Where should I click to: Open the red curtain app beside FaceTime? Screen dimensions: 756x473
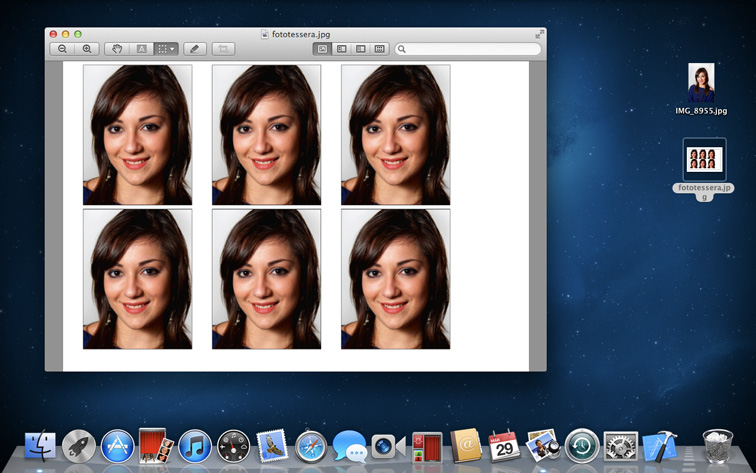point(427,447)
